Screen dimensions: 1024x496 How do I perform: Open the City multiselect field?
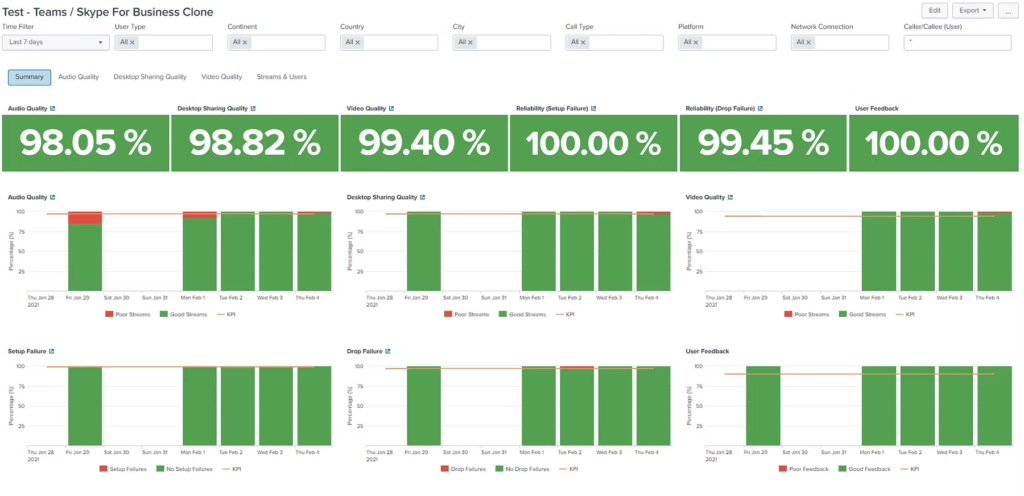click(502, 42)
